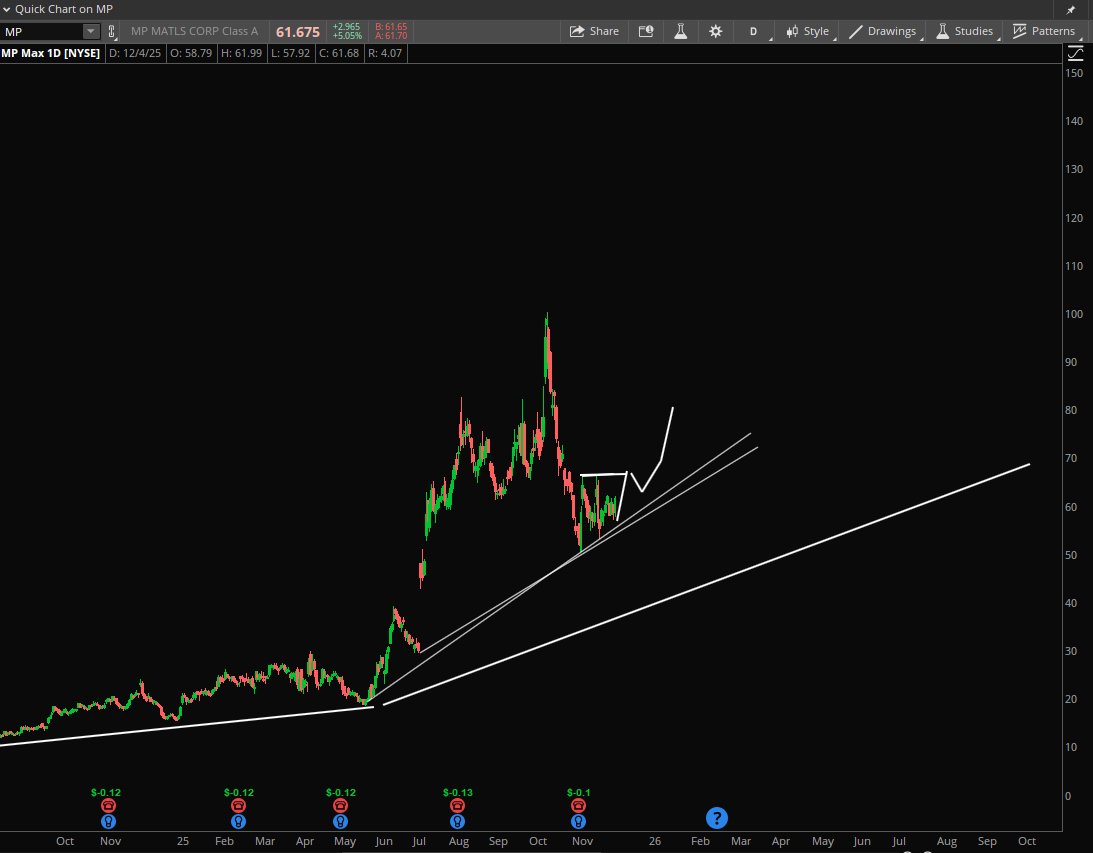Click the blue lightbulb icon above May

340,822
